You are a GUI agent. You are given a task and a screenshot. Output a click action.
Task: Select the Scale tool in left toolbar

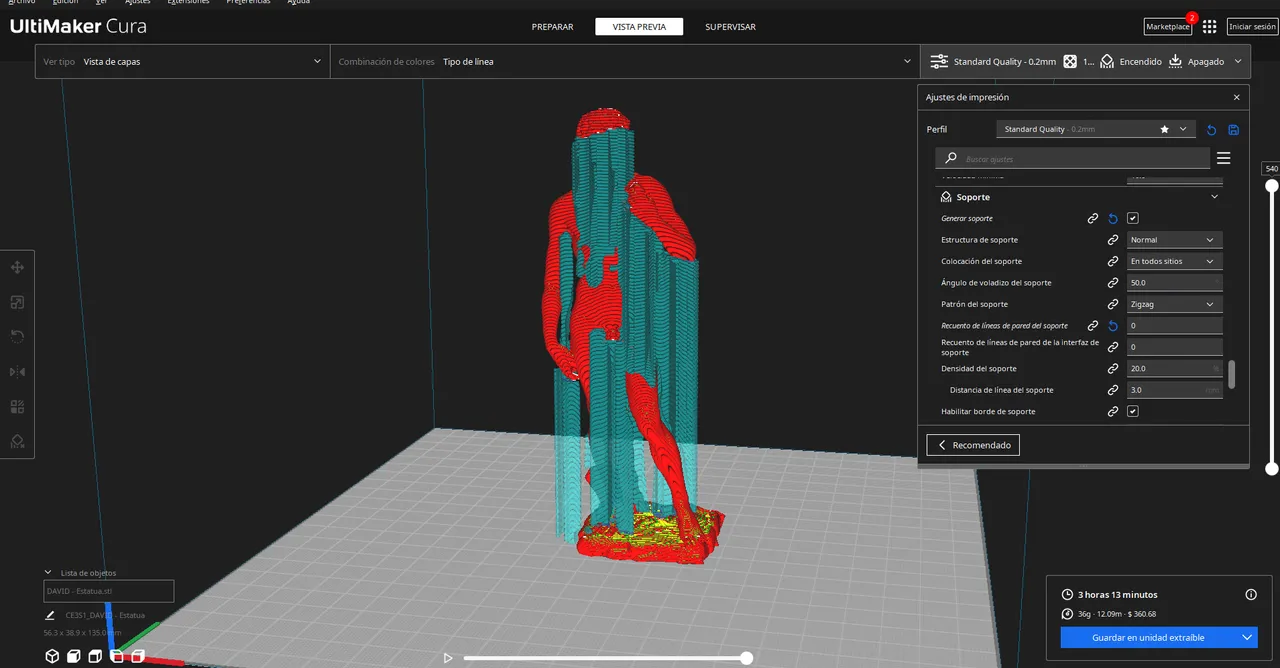(17, 302)
